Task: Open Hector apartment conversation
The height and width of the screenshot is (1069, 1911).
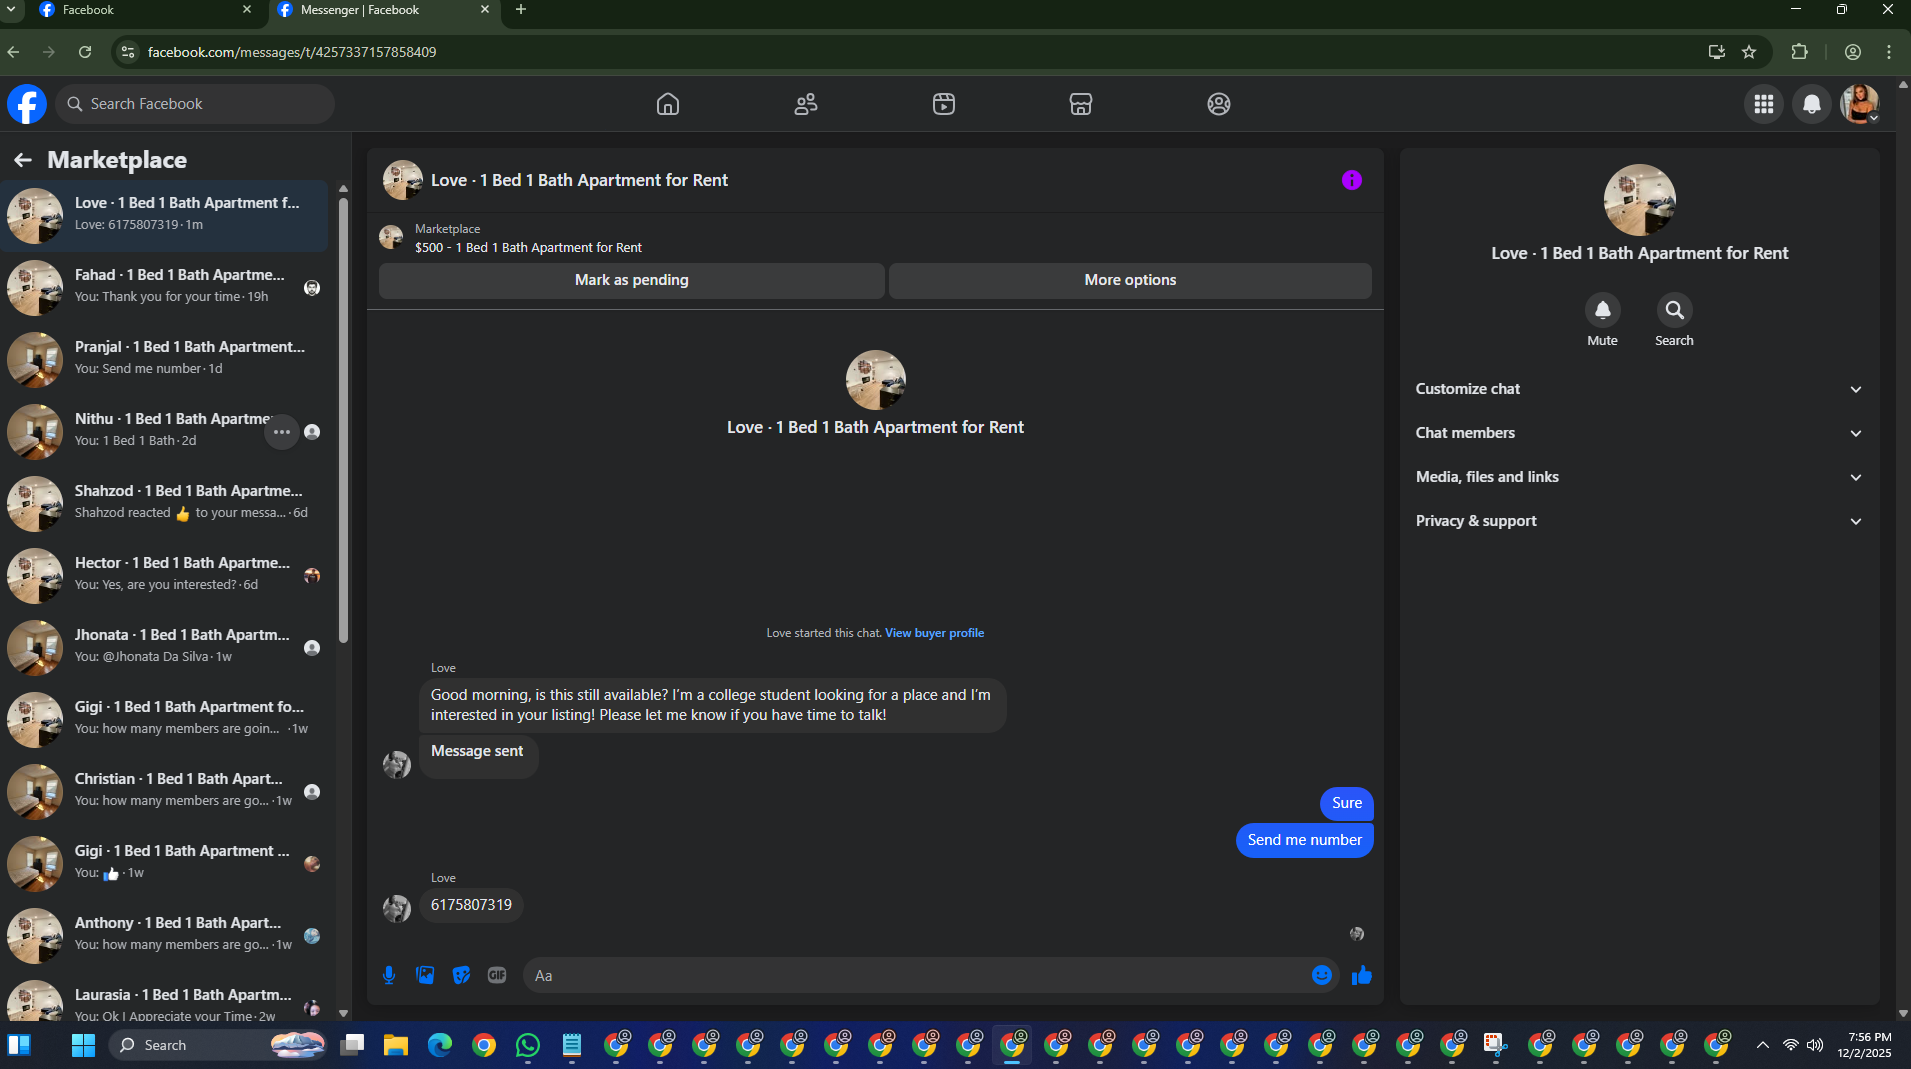Action: (165, 576)
